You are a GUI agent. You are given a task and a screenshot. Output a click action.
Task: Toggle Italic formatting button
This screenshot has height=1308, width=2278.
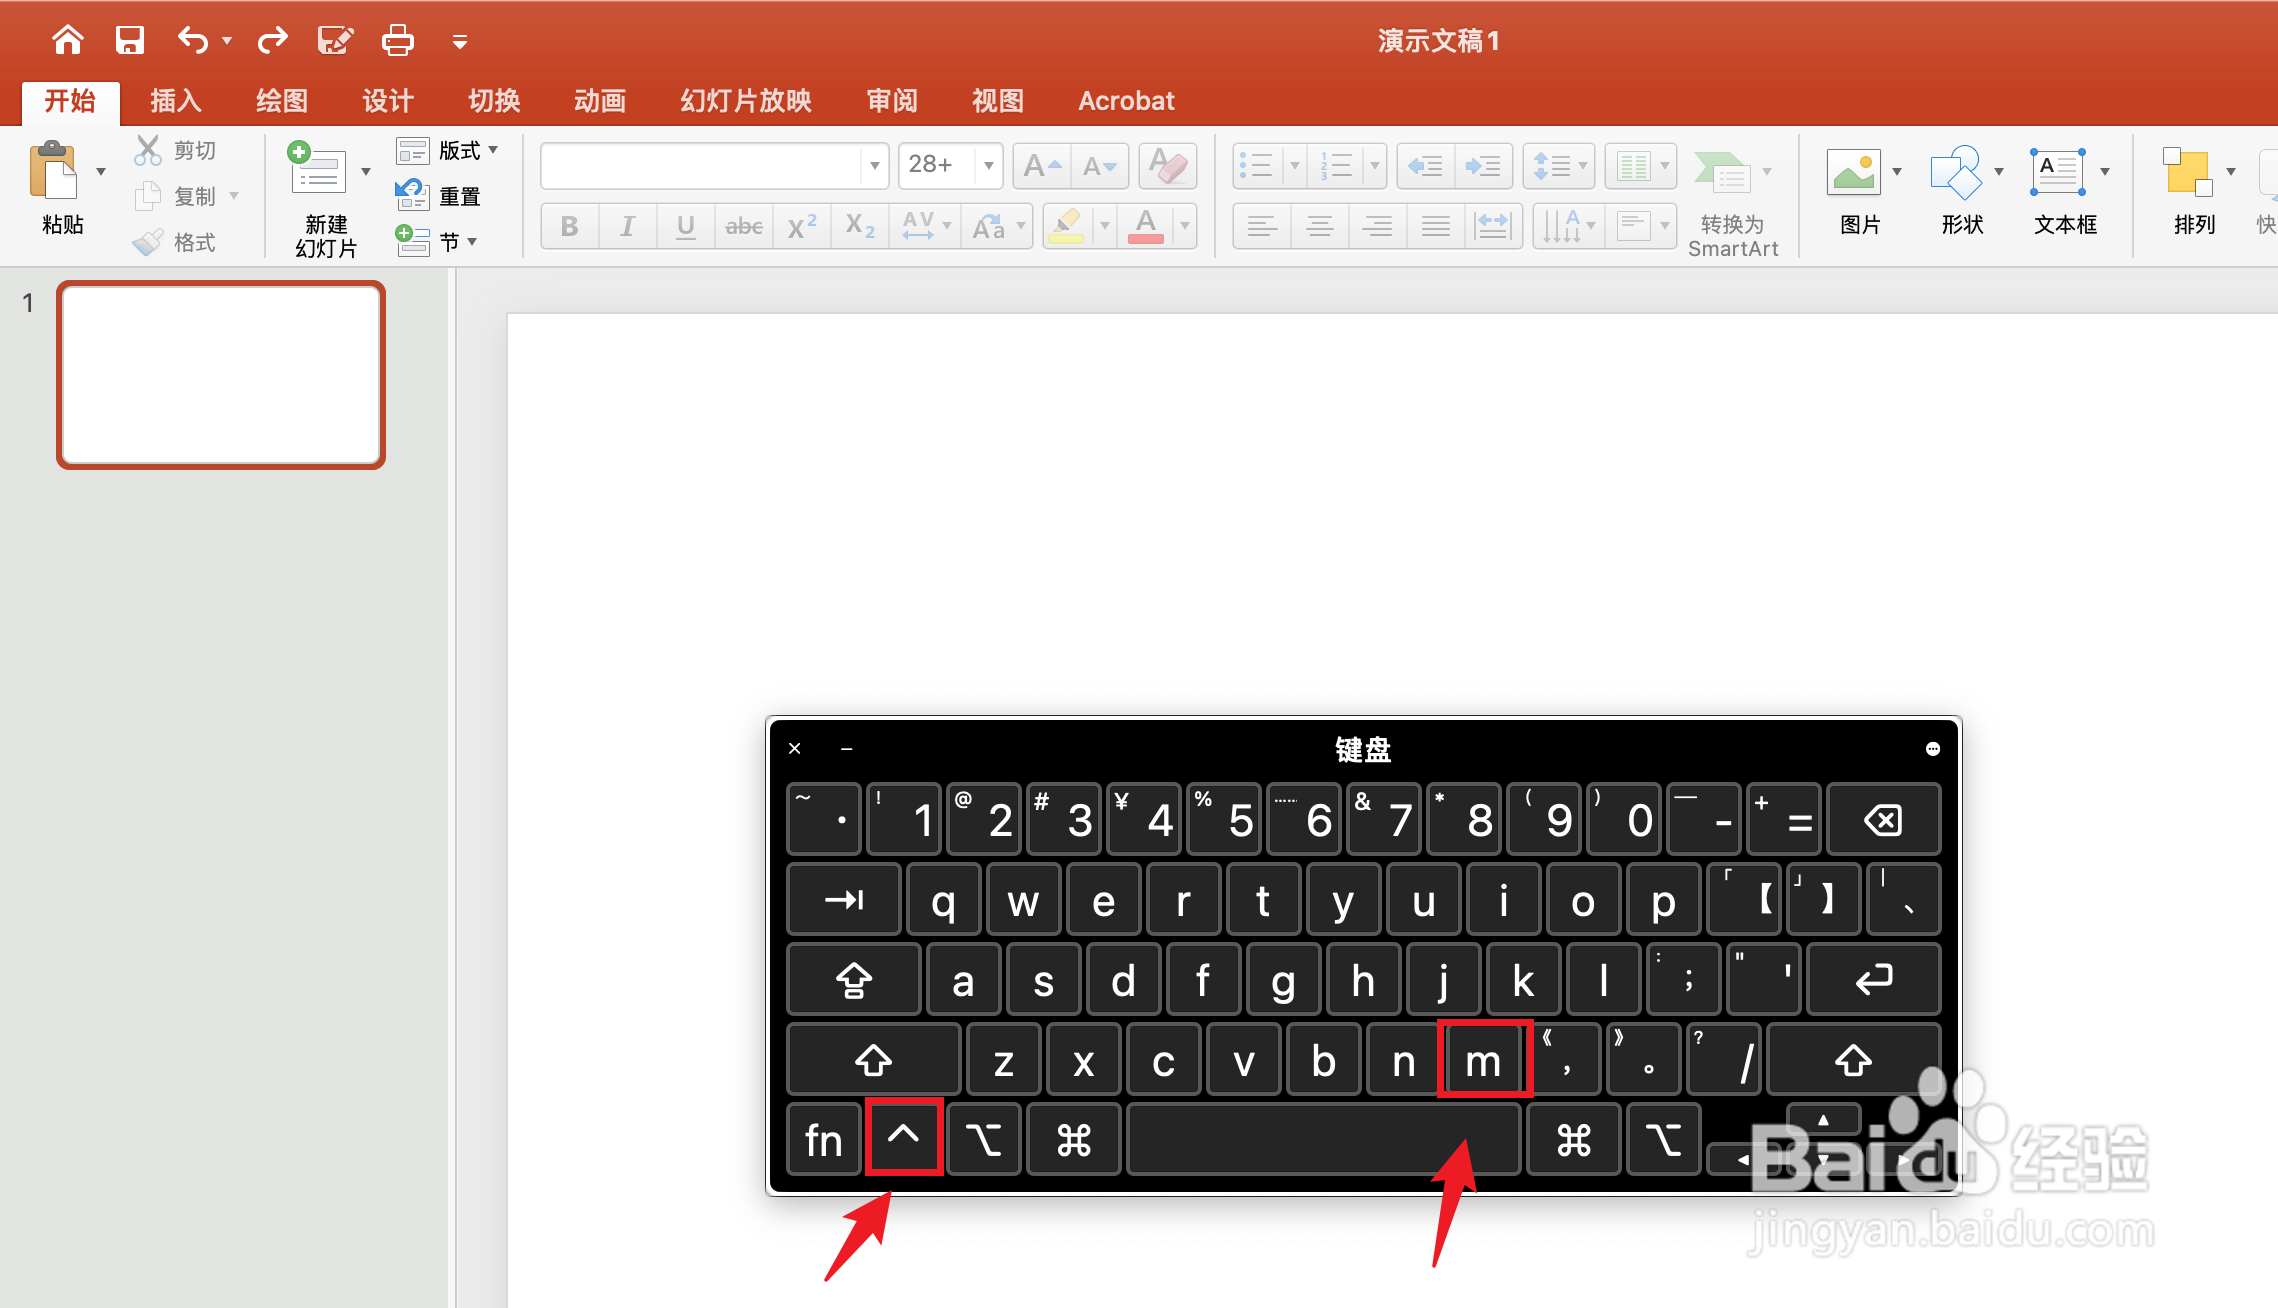pyautogui.click(x=627, y=227)
